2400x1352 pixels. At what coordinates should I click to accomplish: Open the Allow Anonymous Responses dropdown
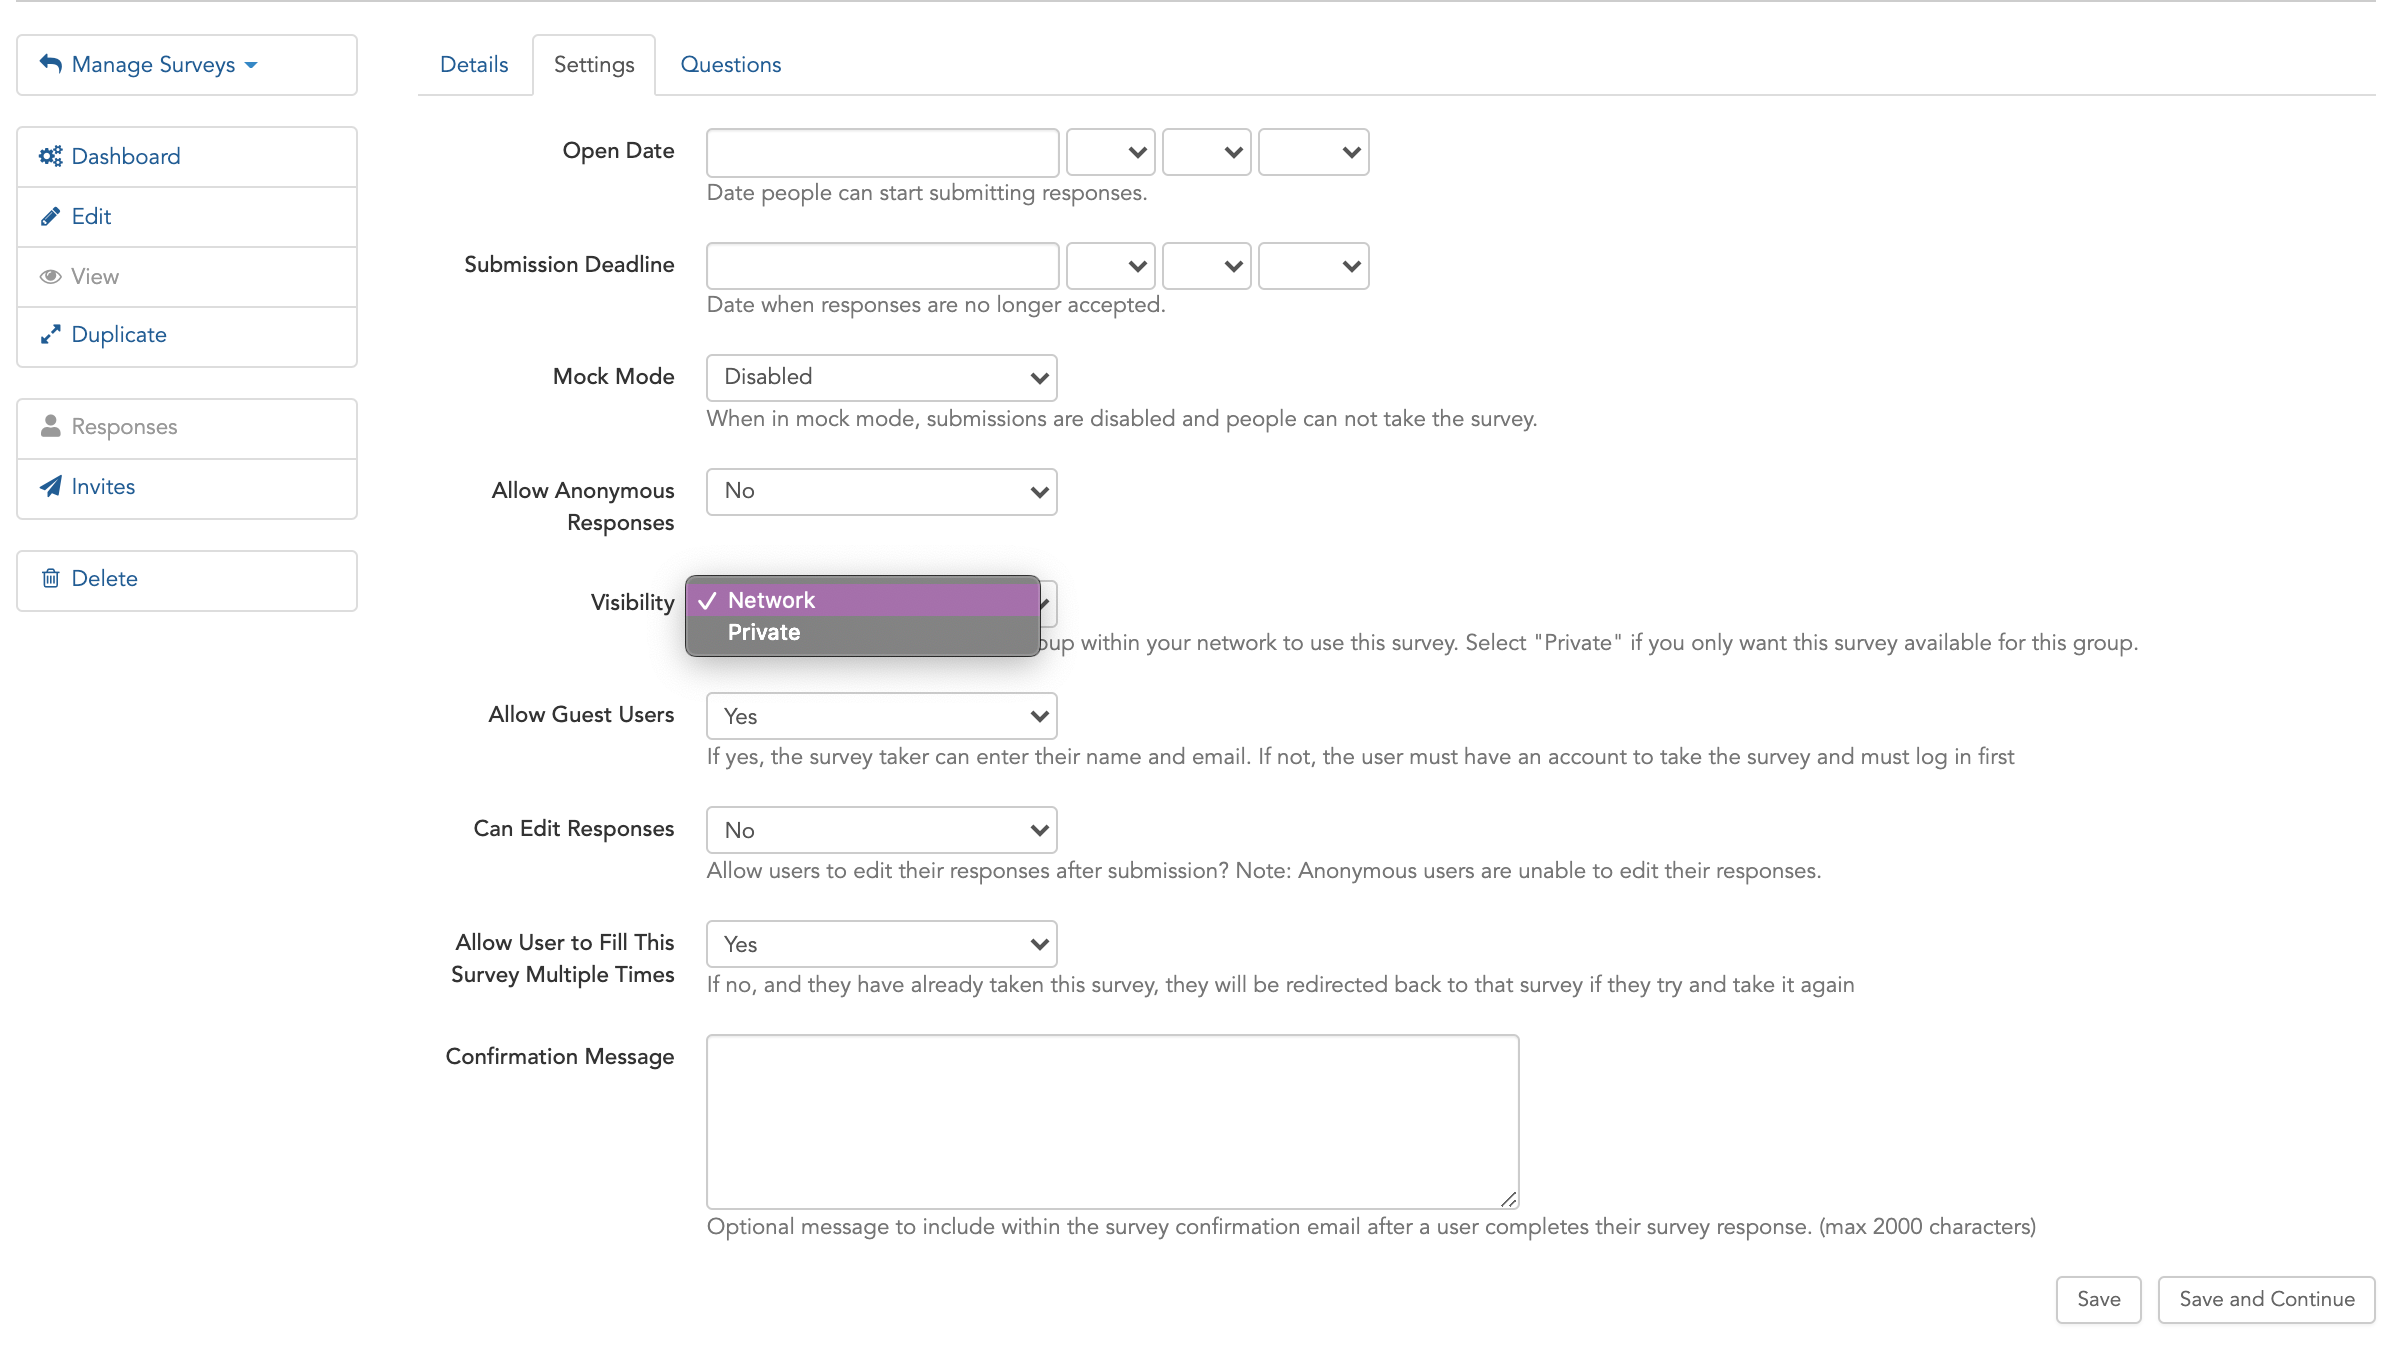tap(882, 492)
